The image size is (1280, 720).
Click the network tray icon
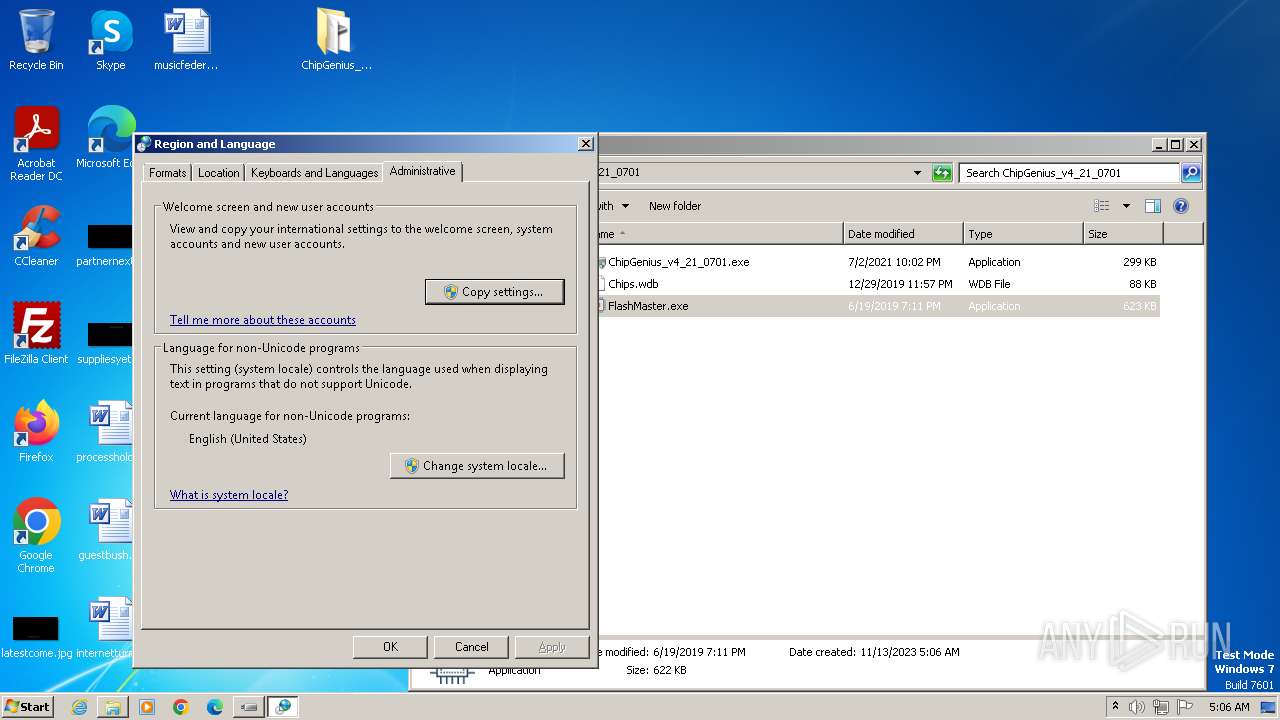point(1161,707)
